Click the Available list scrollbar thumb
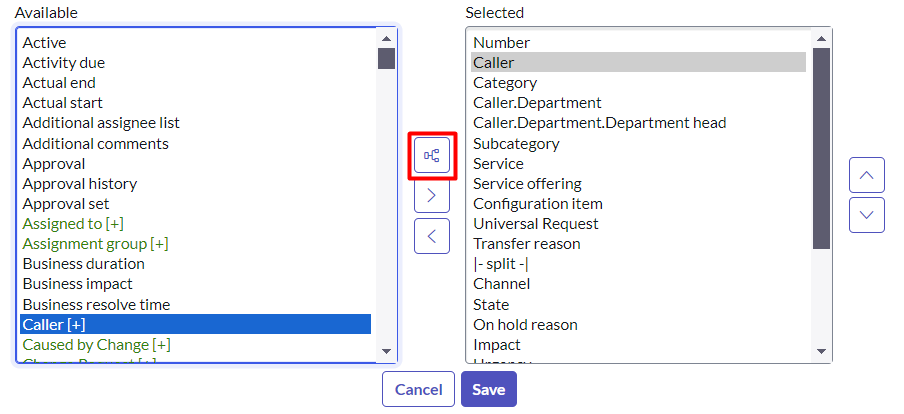The image size is (904, 414). click(x=387, y=58)
